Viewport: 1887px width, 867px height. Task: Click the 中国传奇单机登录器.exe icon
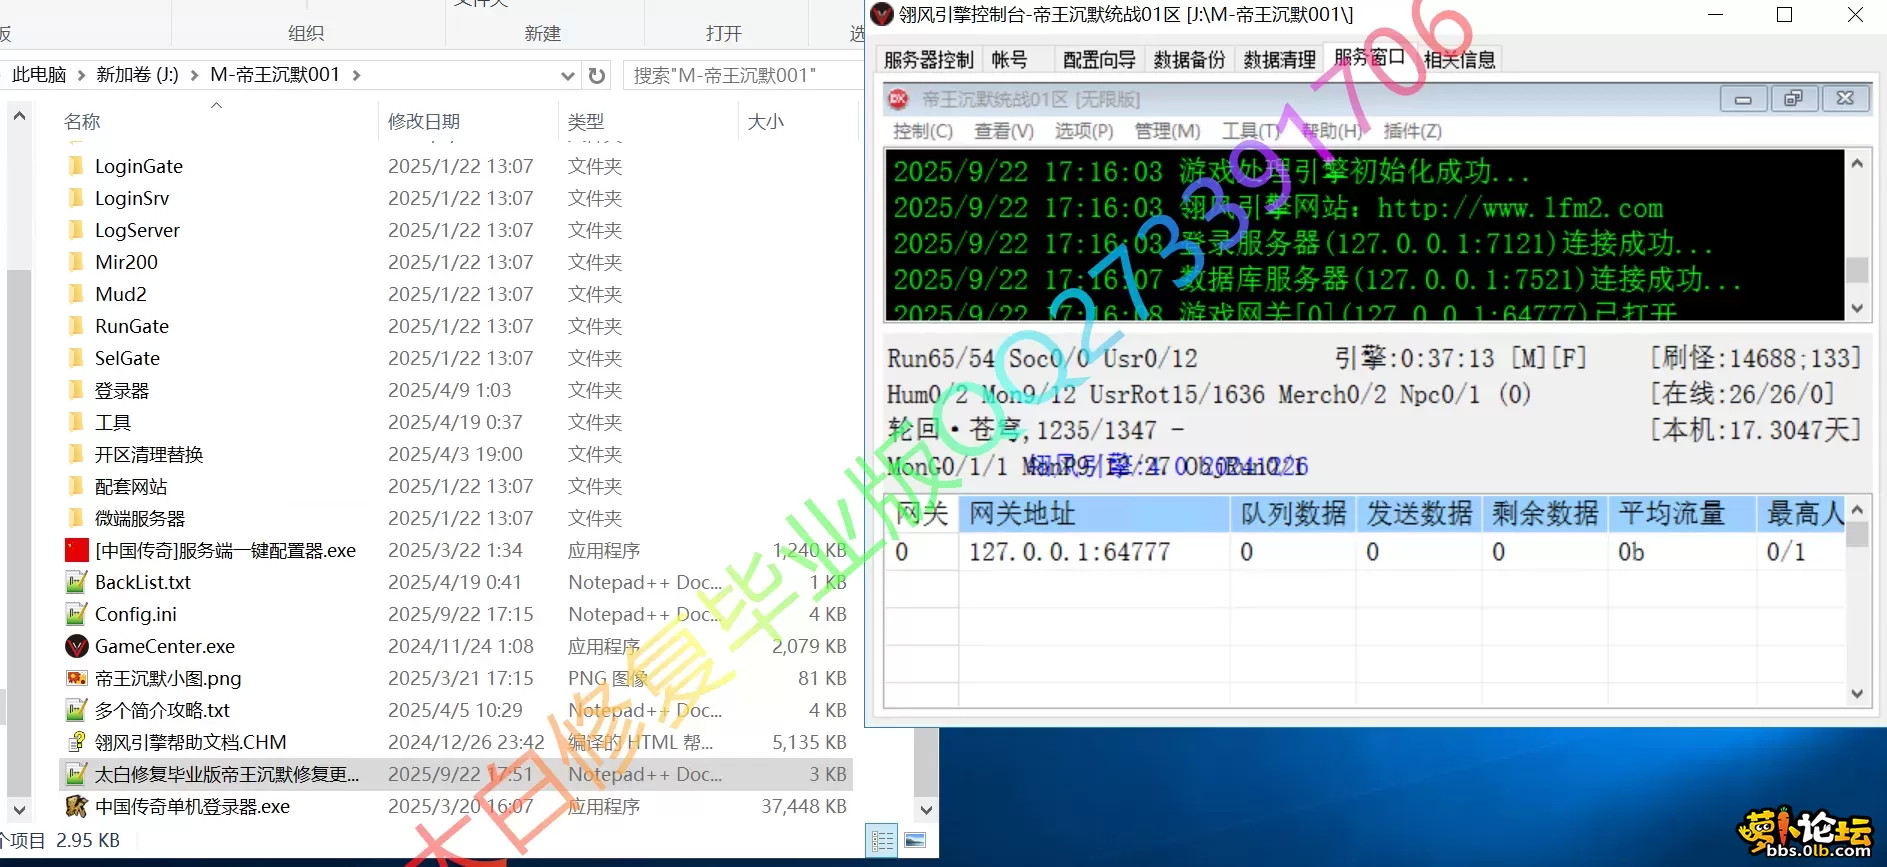76,806
